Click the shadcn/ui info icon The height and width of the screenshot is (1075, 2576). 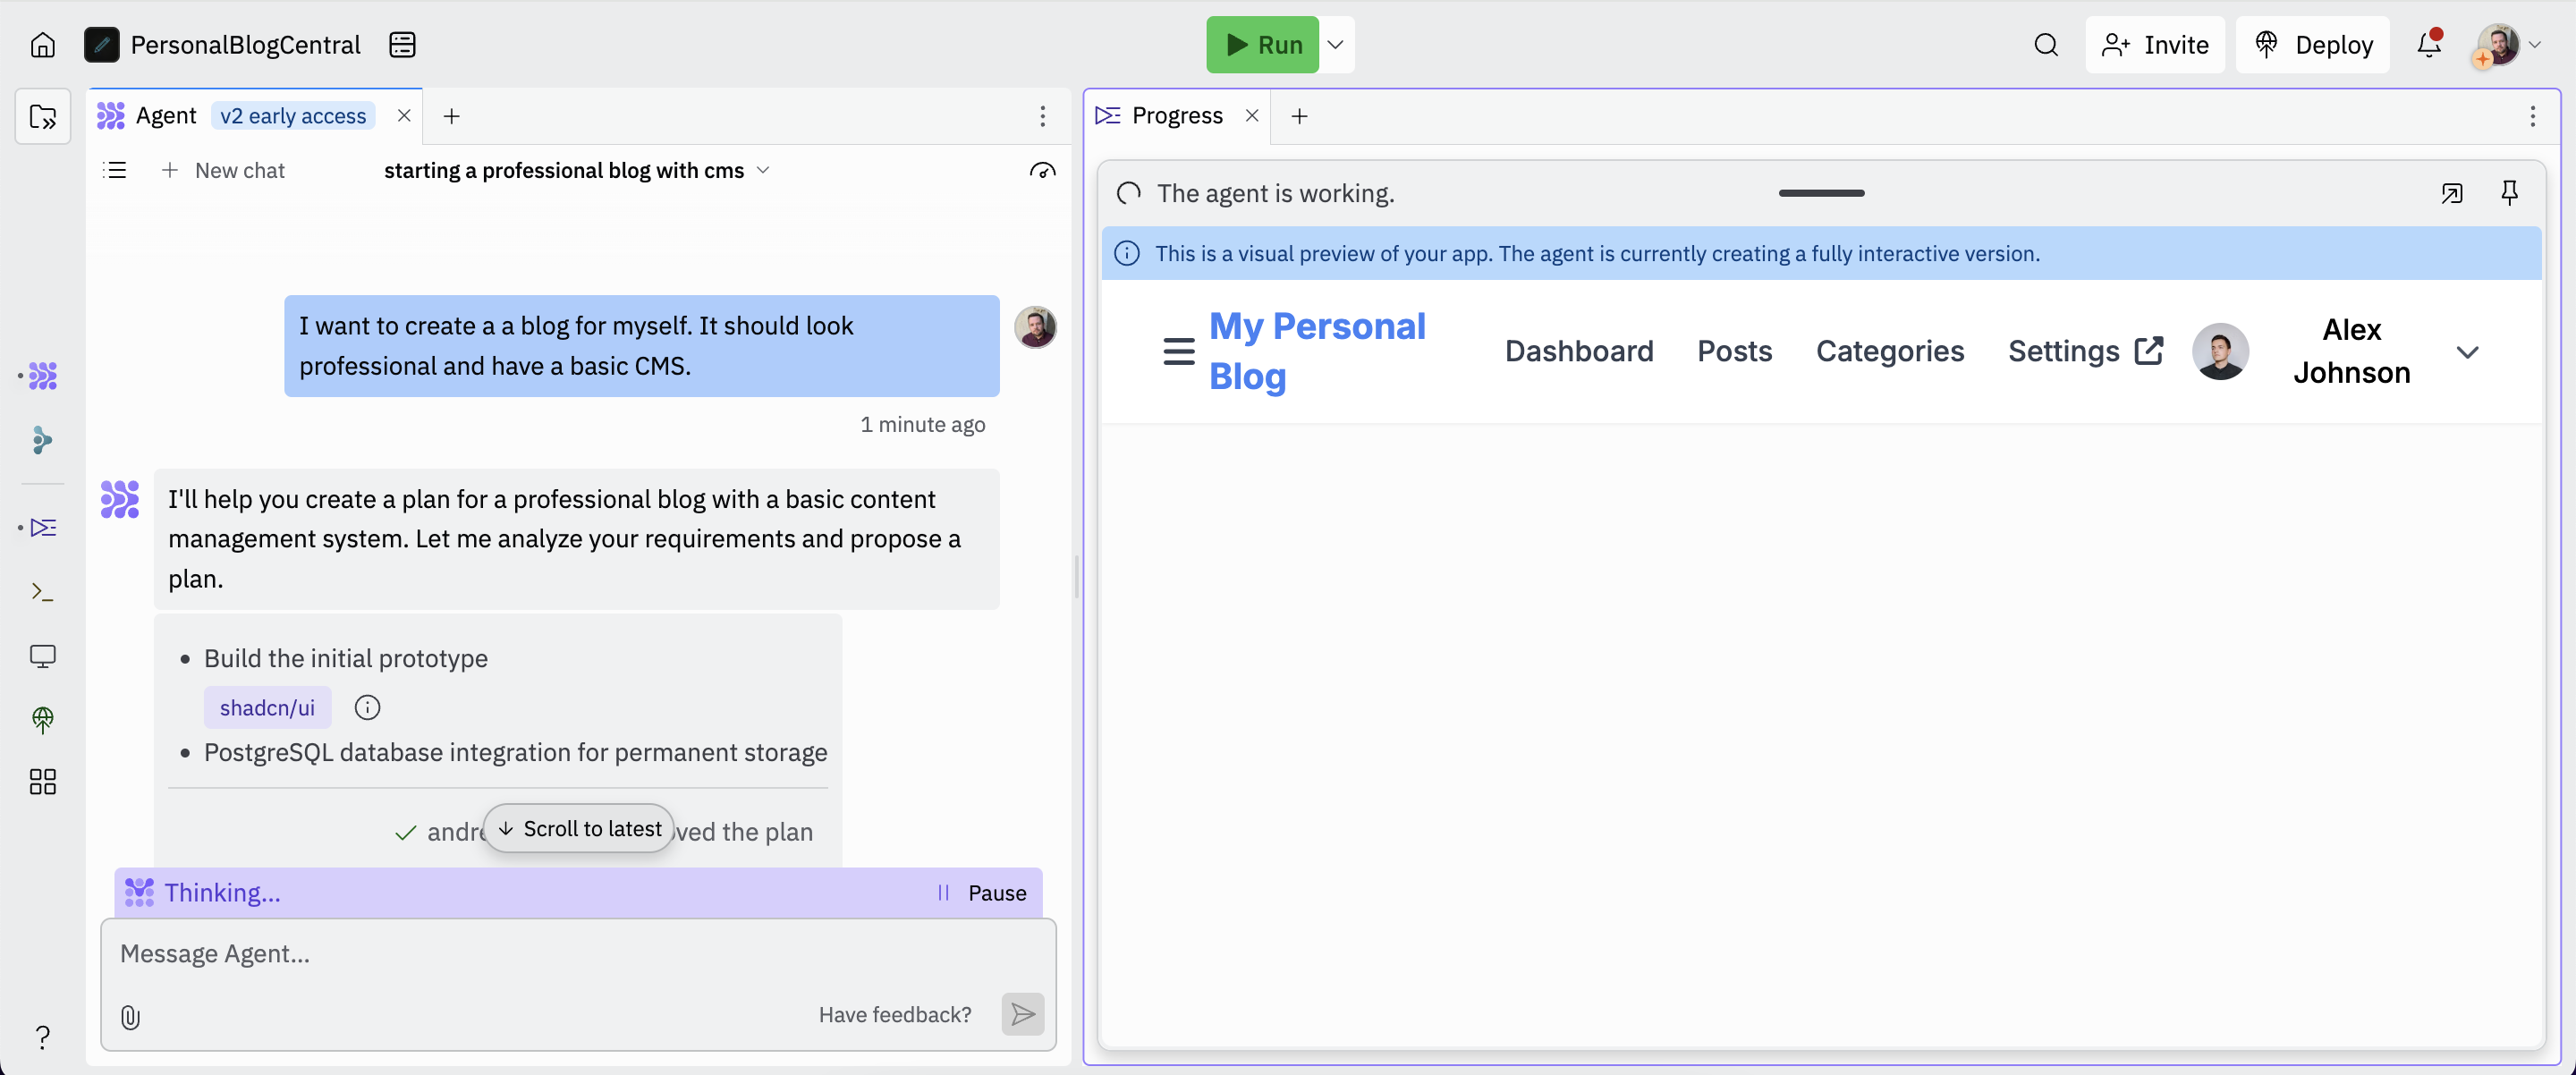pos(367,708)
